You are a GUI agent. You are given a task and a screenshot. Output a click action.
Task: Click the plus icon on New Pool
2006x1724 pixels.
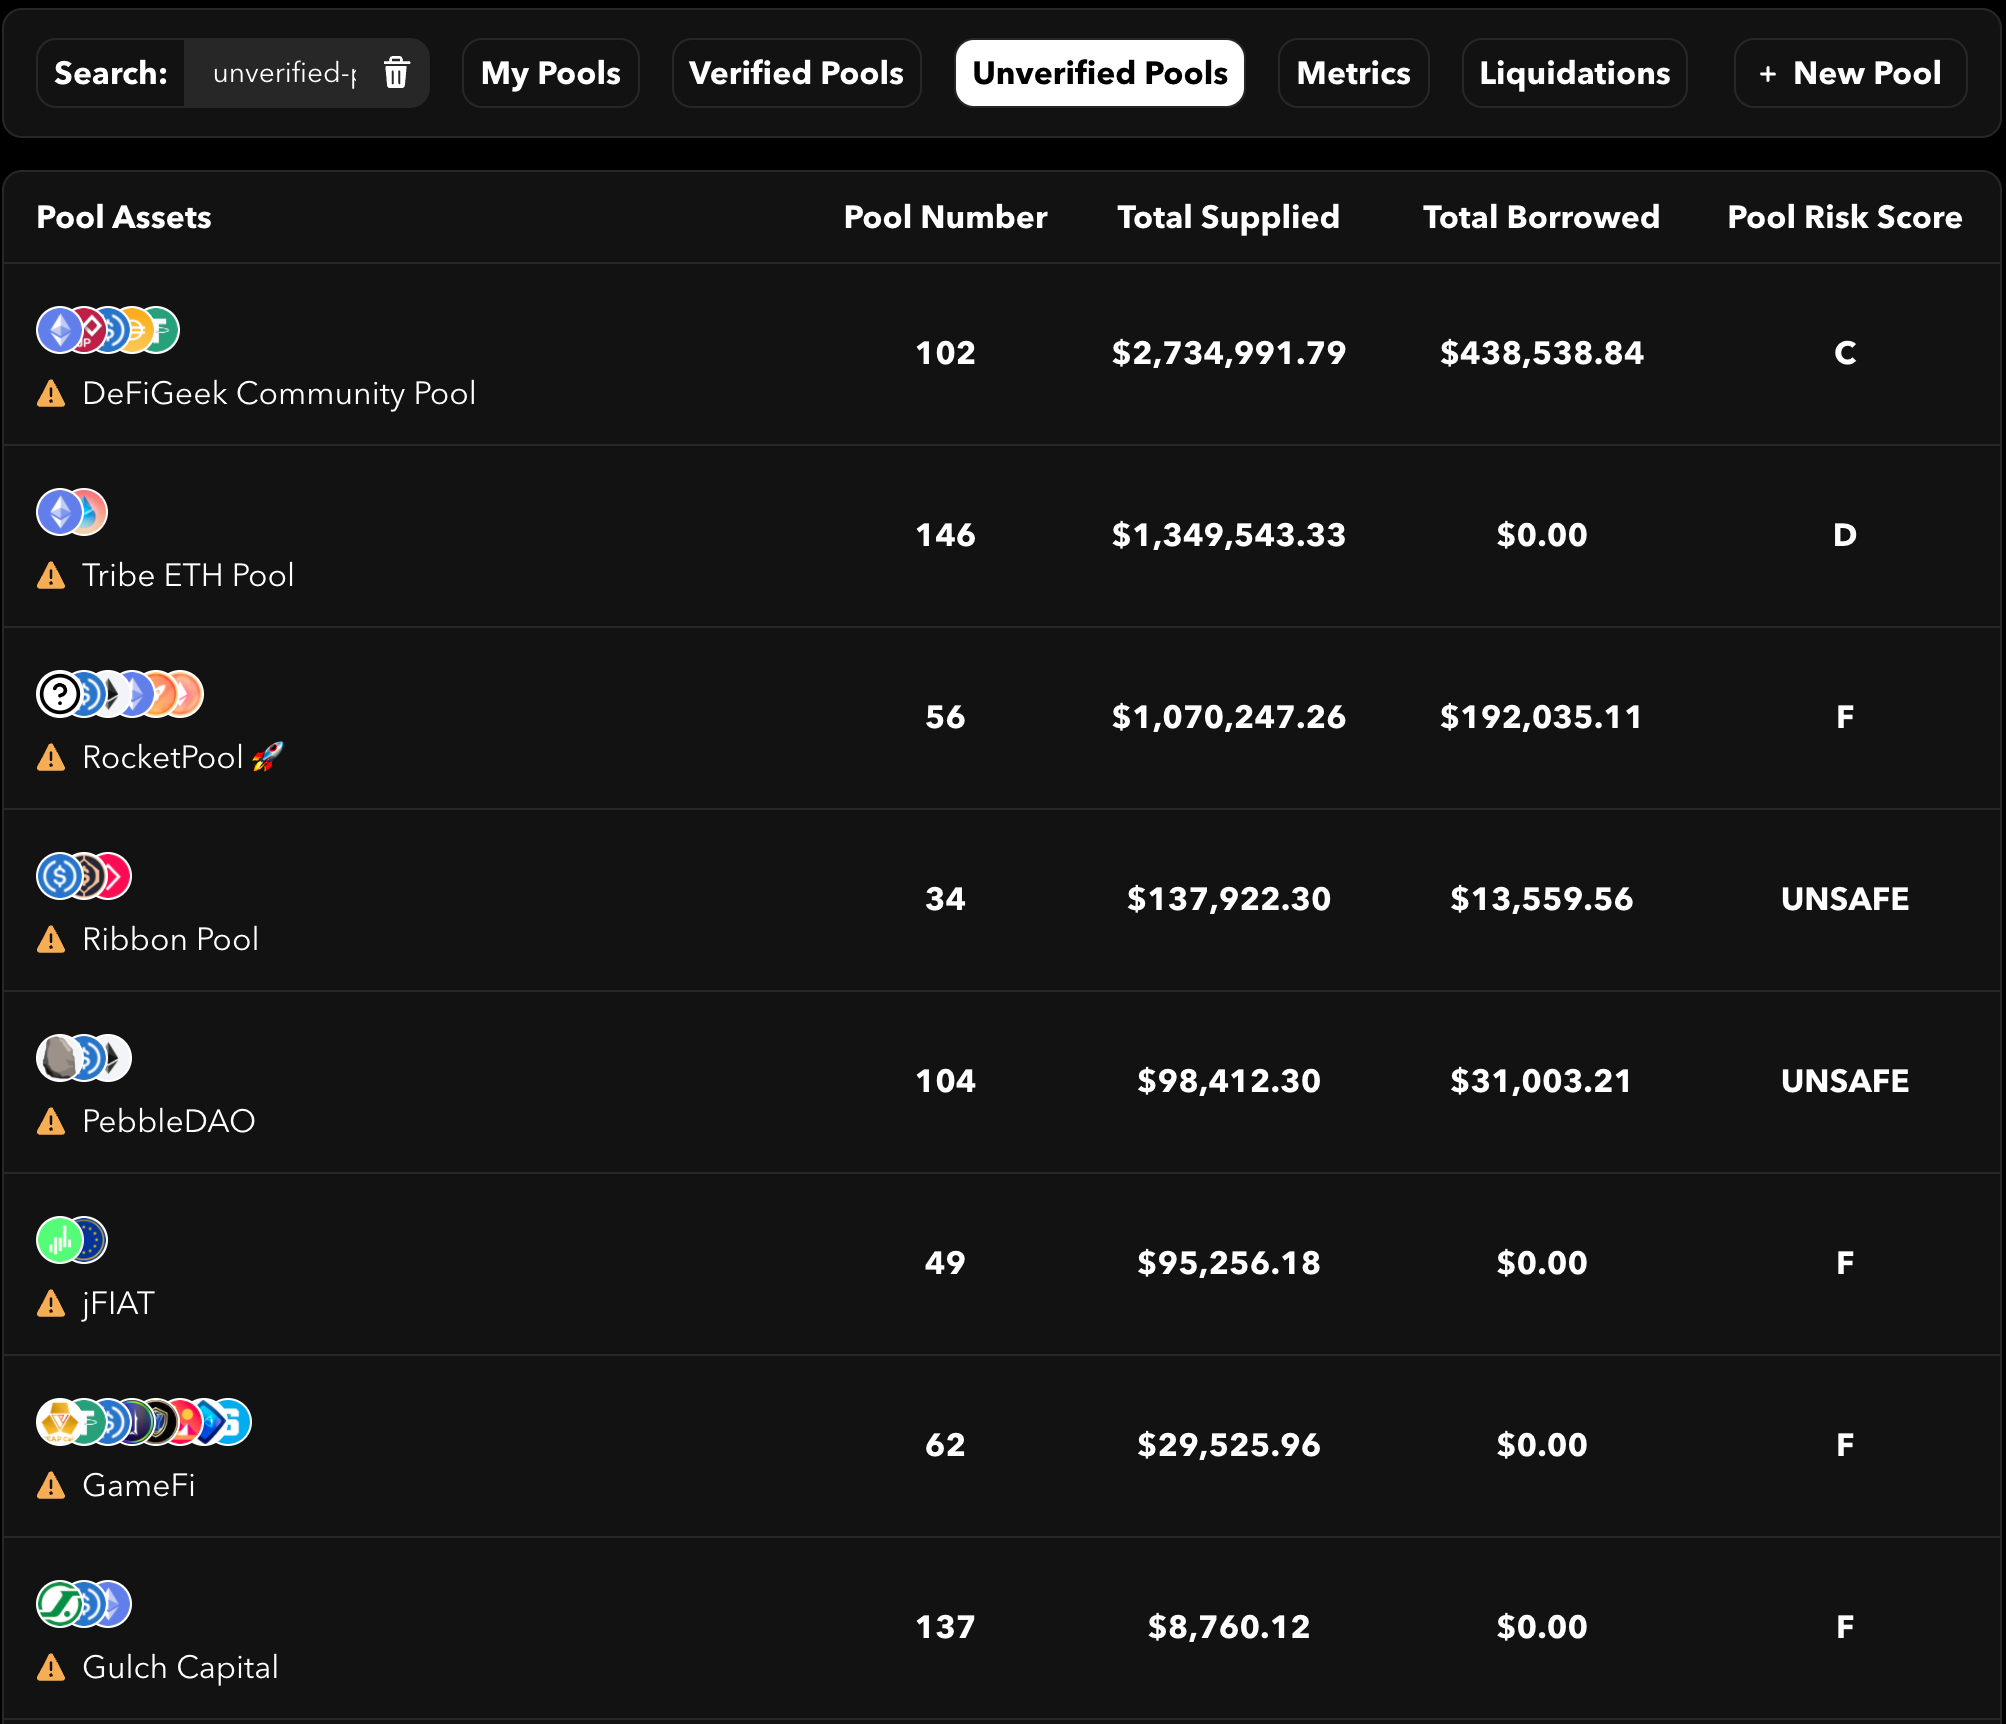point(1767,74)
